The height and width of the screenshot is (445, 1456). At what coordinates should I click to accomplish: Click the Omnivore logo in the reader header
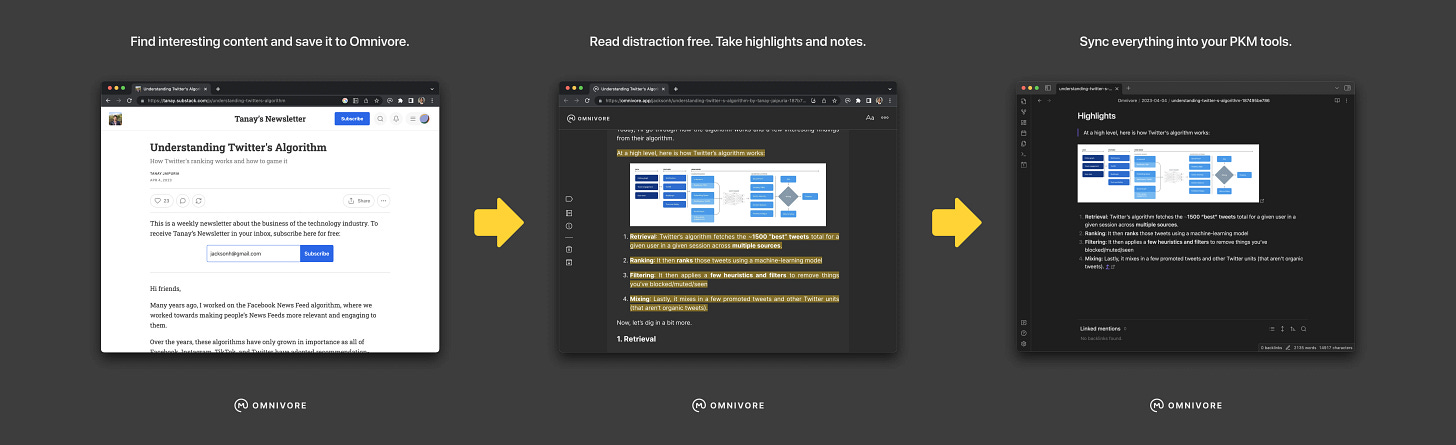(590, 118)
